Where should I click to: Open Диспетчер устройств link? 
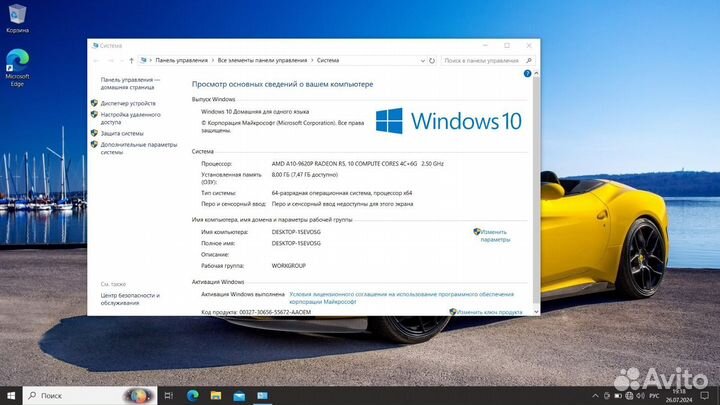coord(128,103)
